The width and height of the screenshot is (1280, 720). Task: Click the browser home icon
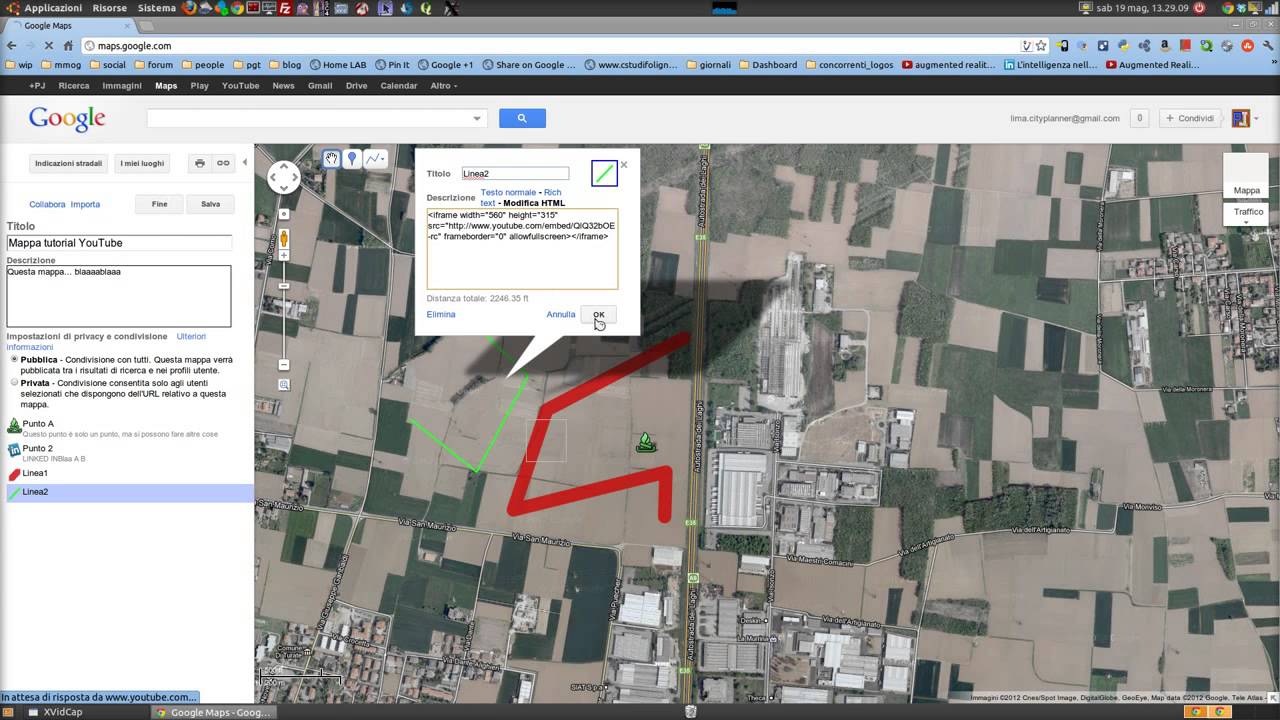pyautogui.click(x=68, y=46)
